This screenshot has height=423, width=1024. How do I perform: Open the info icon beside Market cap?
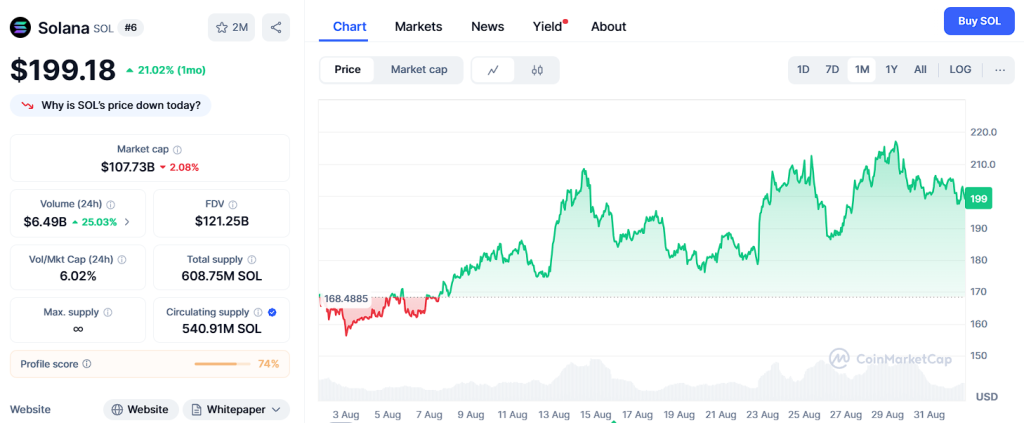tap(178, 149)
